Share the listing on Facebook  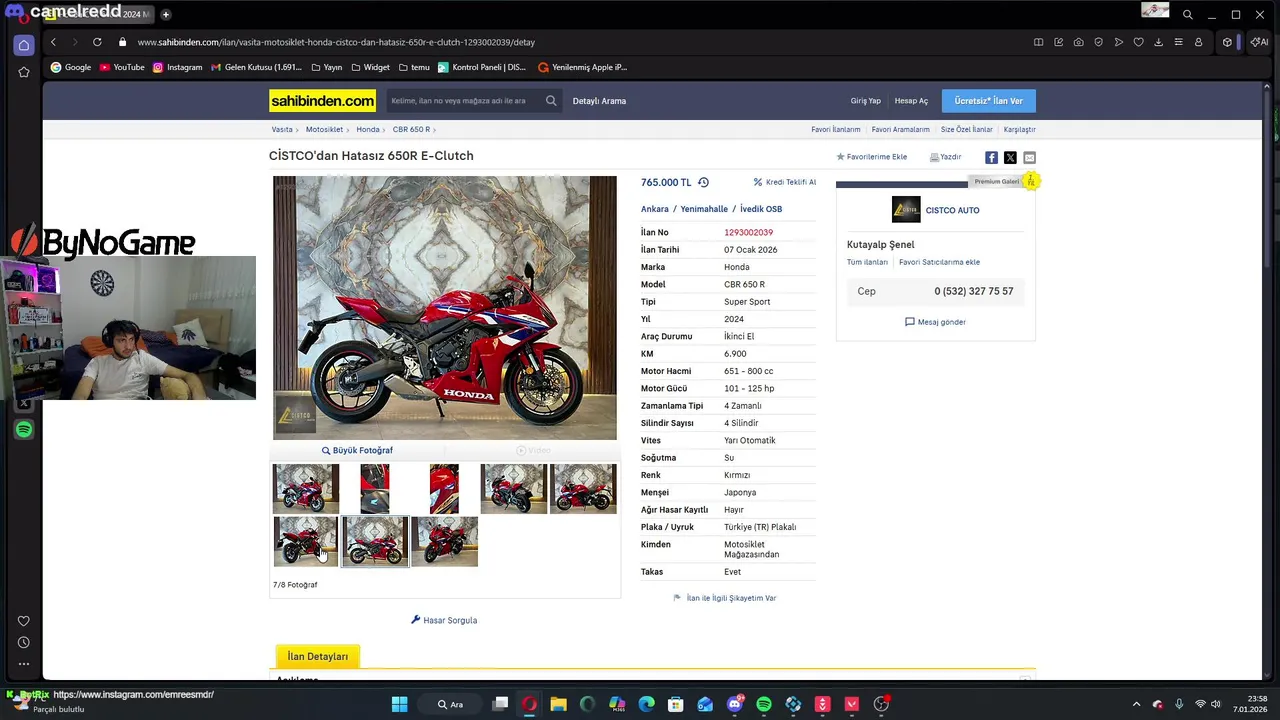pyautogui.click(x=991, y=157)
